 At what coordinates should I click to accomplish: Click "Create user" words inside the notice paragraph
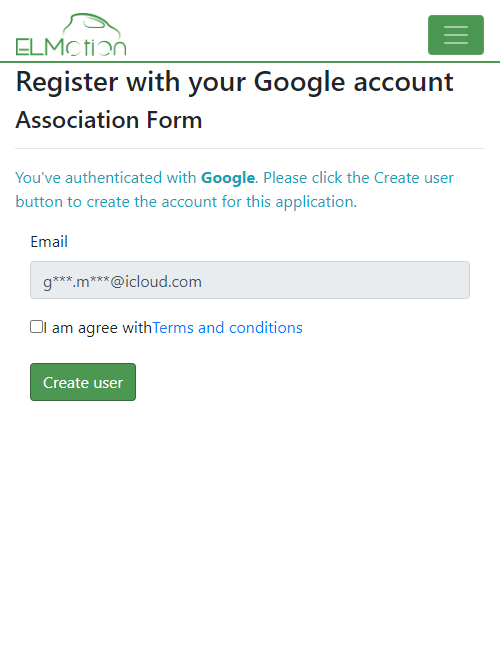coord(413,178)
